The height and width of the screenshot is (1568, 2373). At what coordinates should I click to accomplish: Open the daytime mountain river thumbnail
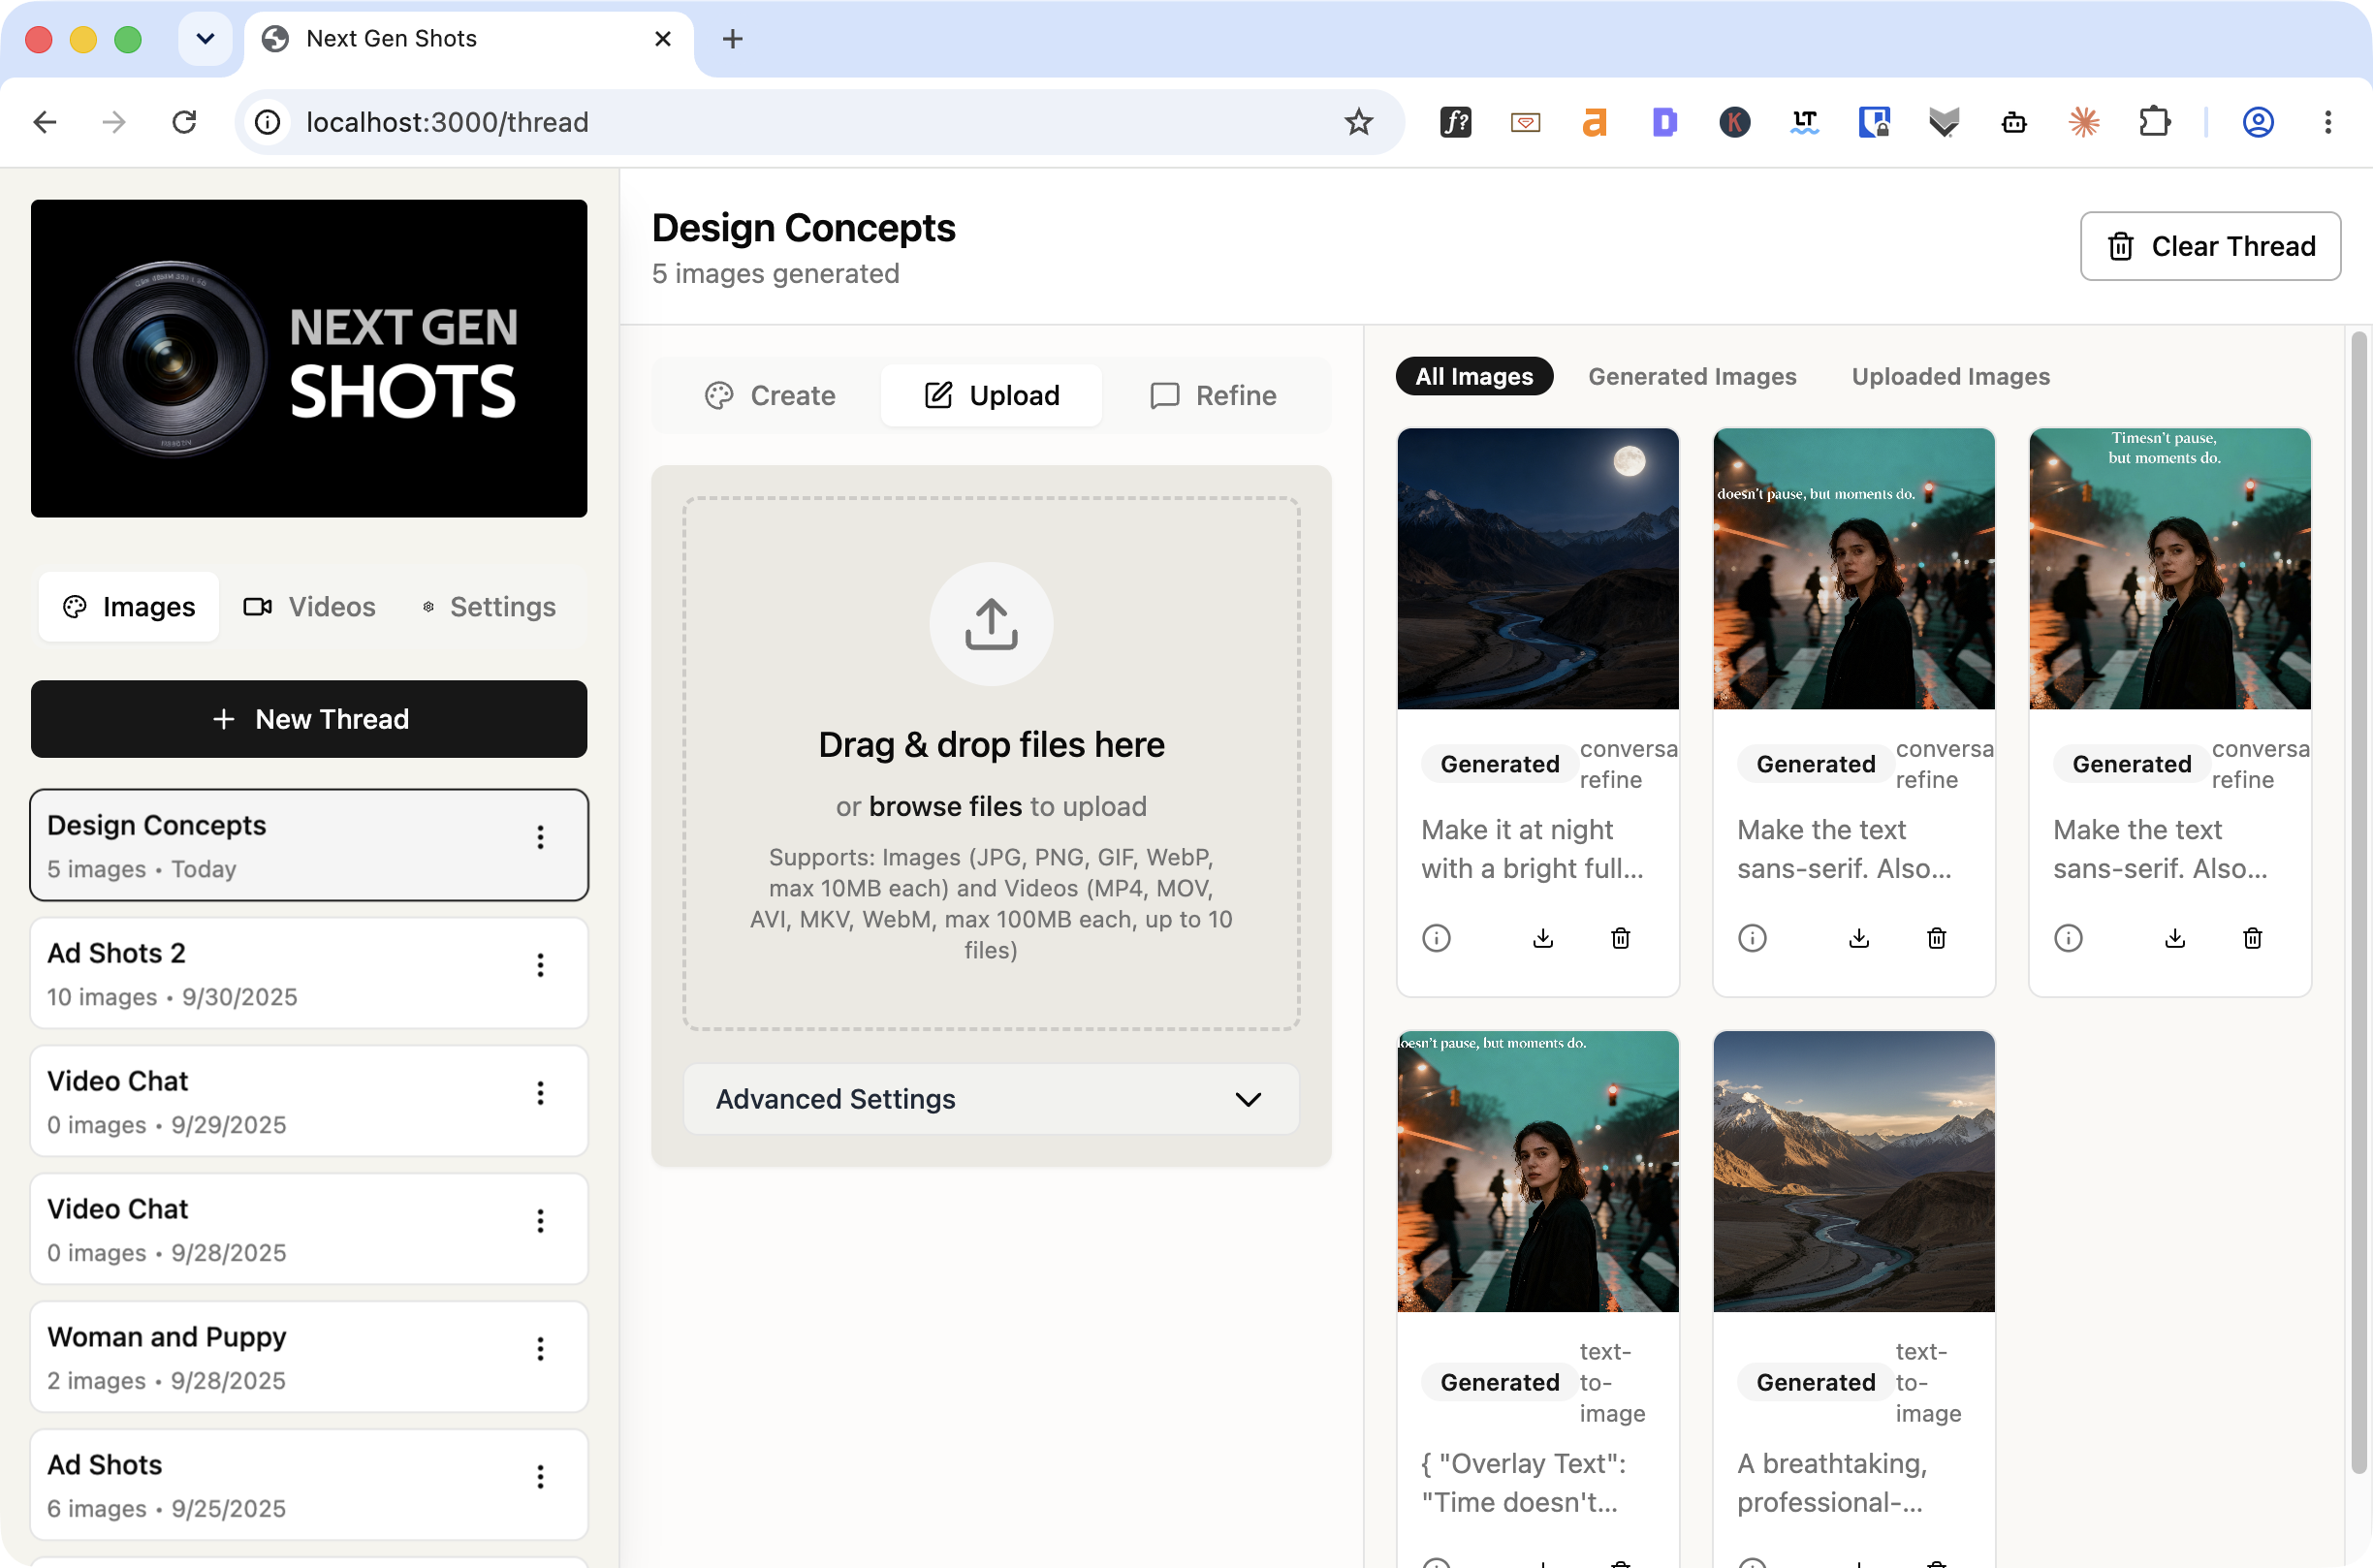pos(1853,1171)
